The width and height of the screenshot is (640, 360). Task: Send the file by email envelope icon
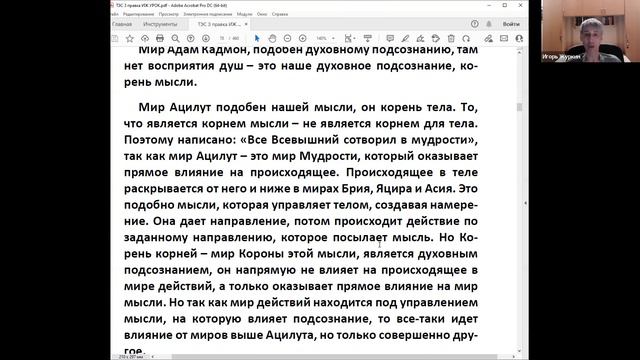504,38
